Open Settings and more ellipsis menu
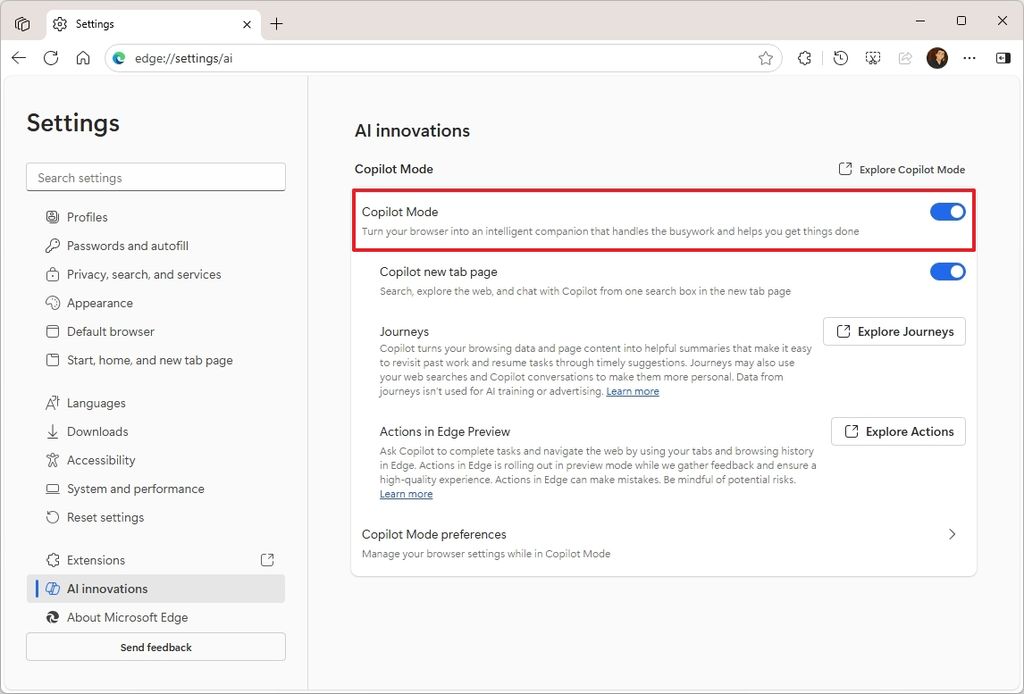This screenshot has height=694, width=1024. pos(969,58)
